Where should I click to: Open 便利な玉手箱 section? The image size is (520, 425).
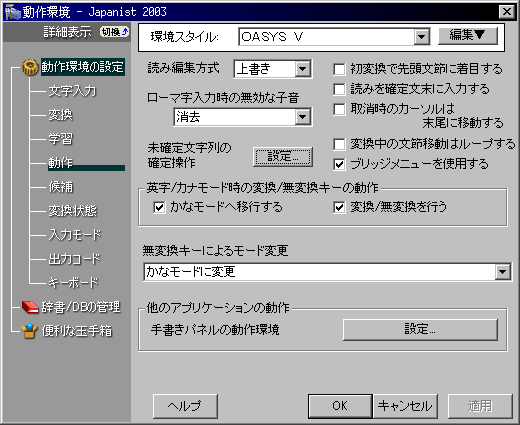(77, 331)
